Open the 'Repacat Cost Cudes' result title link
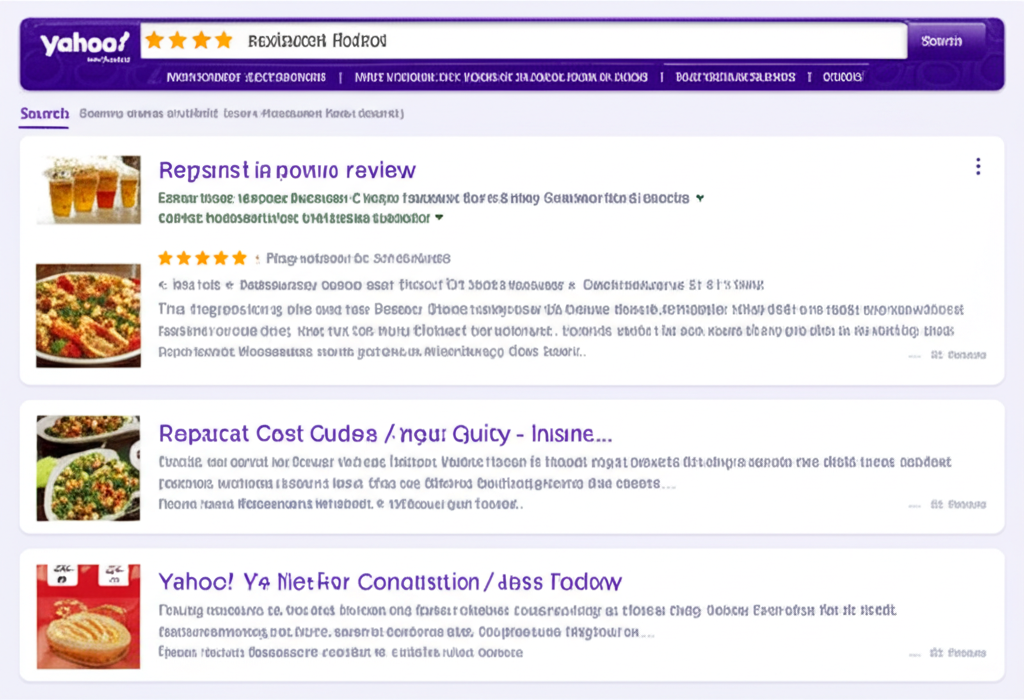Image resolution: width=1024 pixels, height=700 pixels. click(x=385, y=434)
